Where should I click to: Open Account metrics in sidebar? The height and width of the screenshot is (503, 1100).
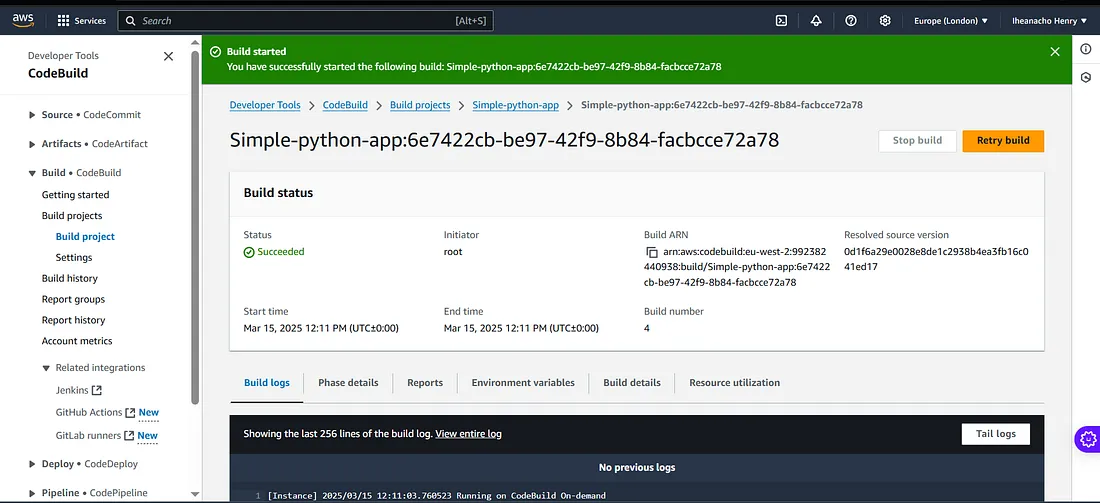pyautogui.click(x=77, y=341)
